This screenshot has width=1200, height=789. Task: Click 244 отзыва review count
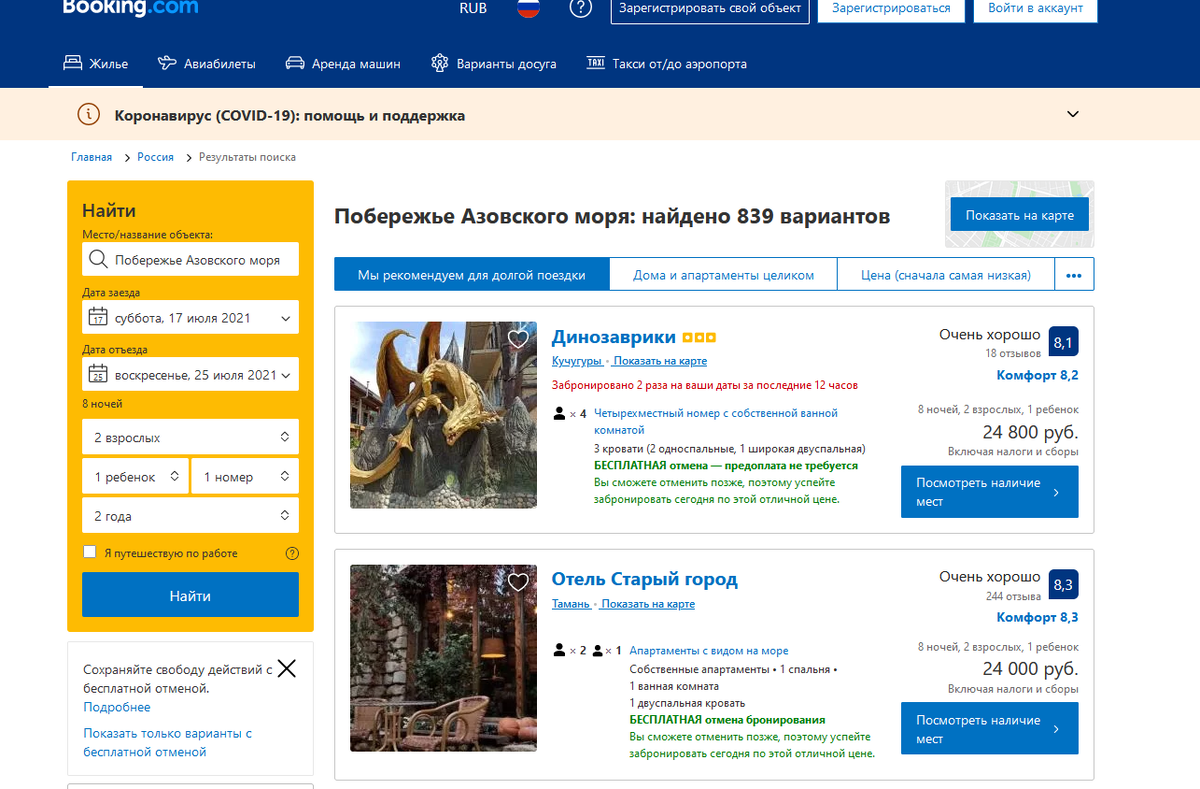click(1013, 596)
